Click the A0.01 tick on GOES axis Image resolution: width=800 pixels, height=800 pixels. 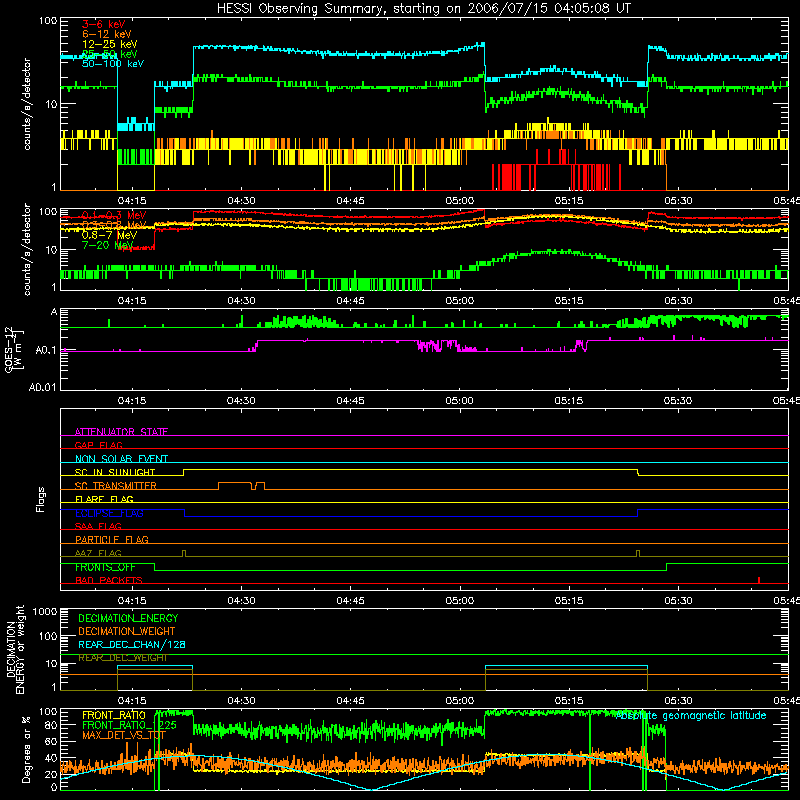coord(42,387)
